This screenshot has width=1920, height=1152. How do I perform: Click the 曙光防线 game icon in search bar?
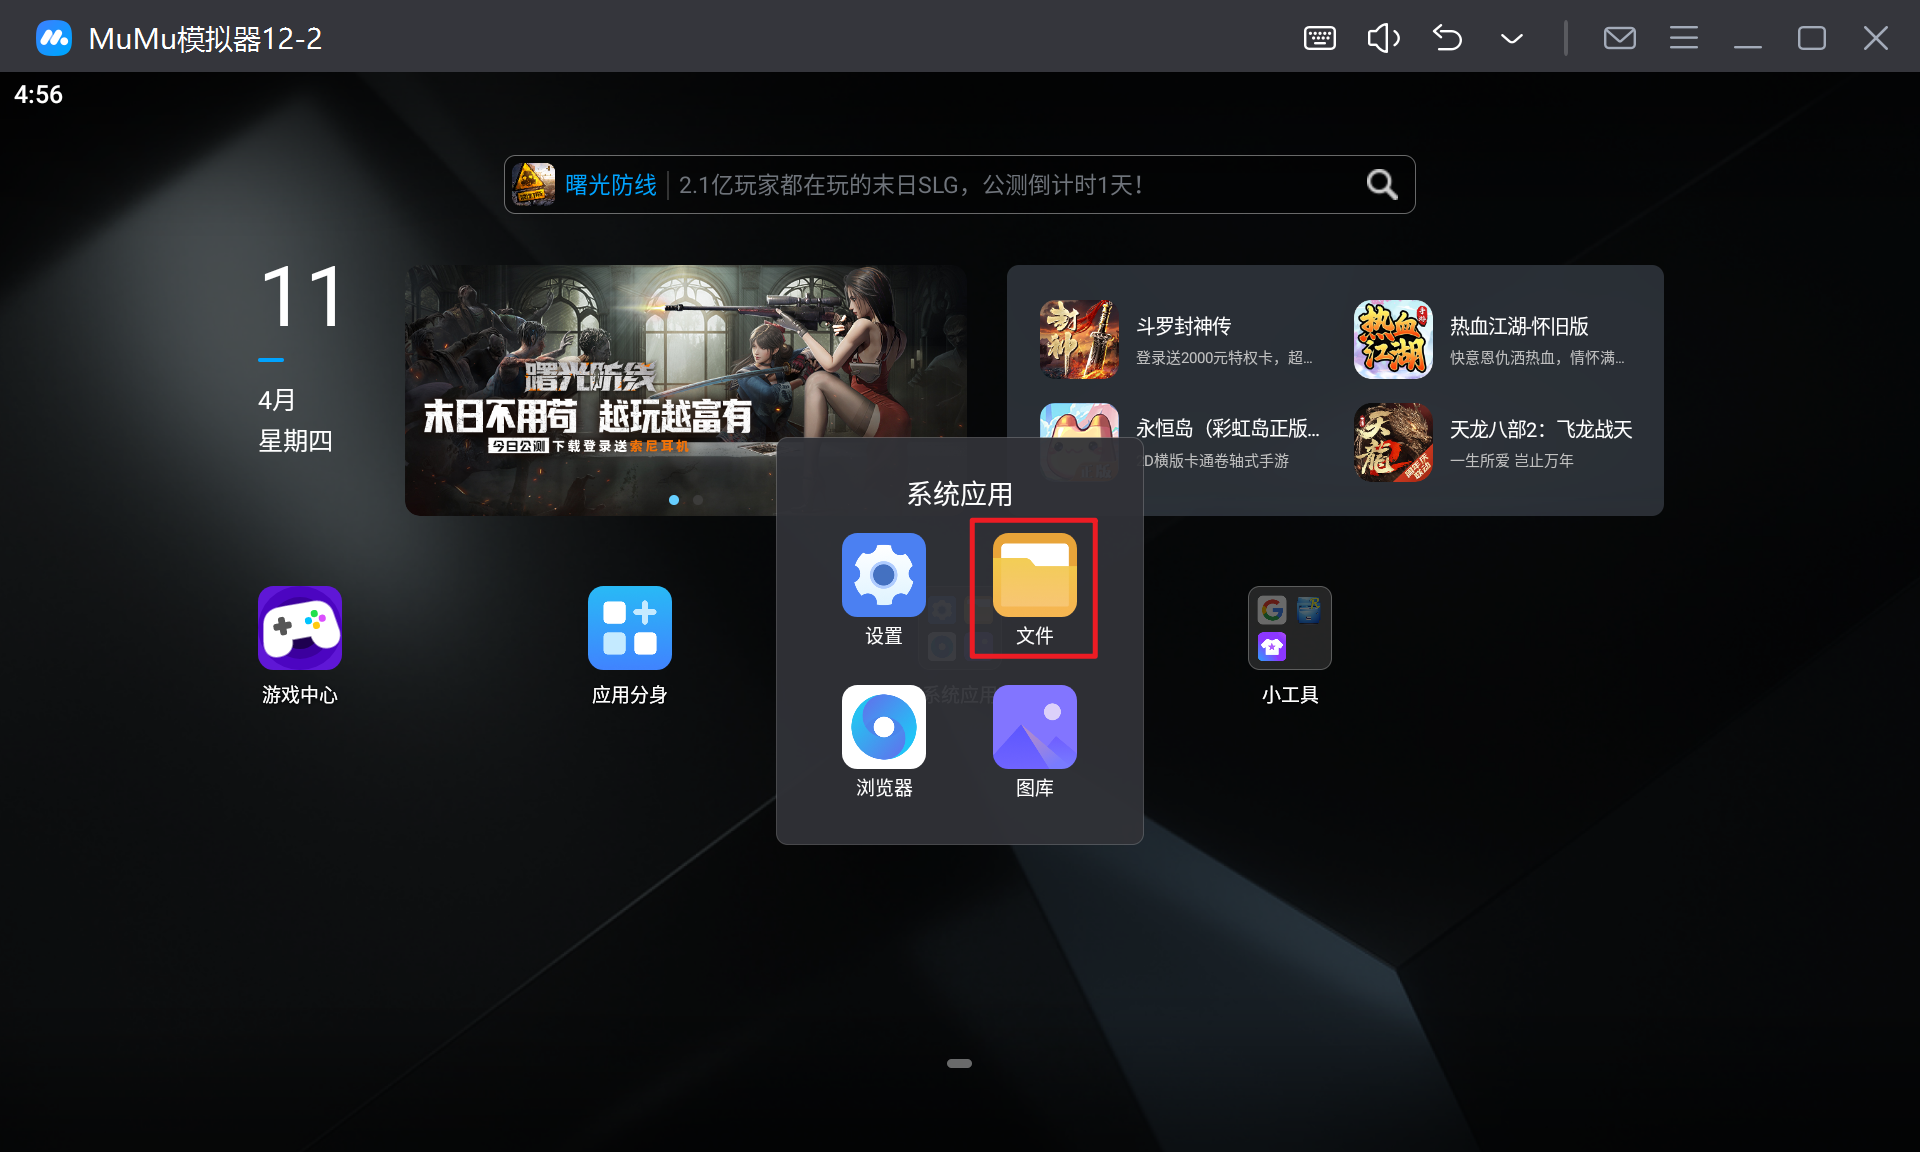(534, 184)
